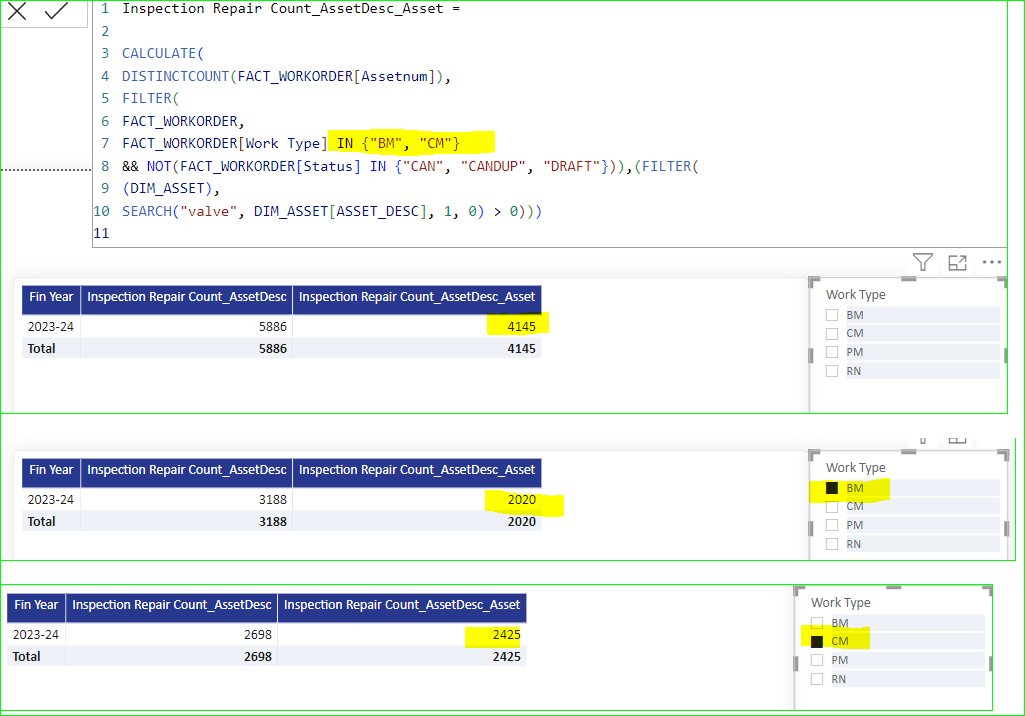Click Work Type title of the unselected slicer
1025x716 pixels.
(x=855, y=295)
